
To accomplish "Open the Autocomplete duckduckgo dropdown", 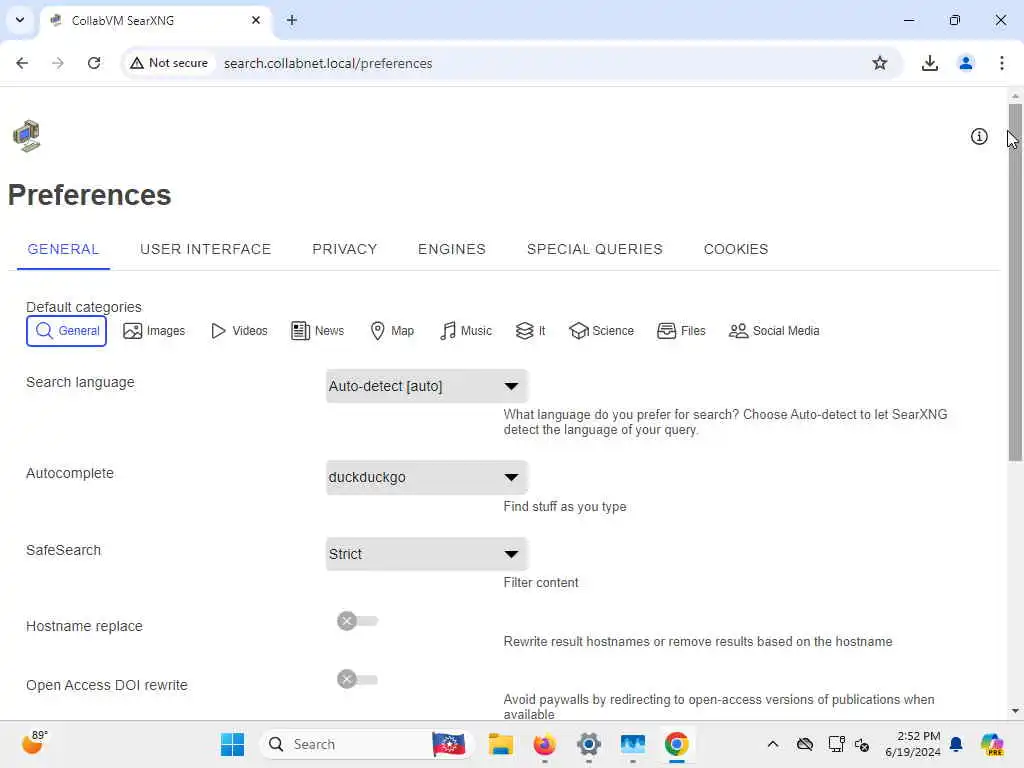I will pos(426,477).
